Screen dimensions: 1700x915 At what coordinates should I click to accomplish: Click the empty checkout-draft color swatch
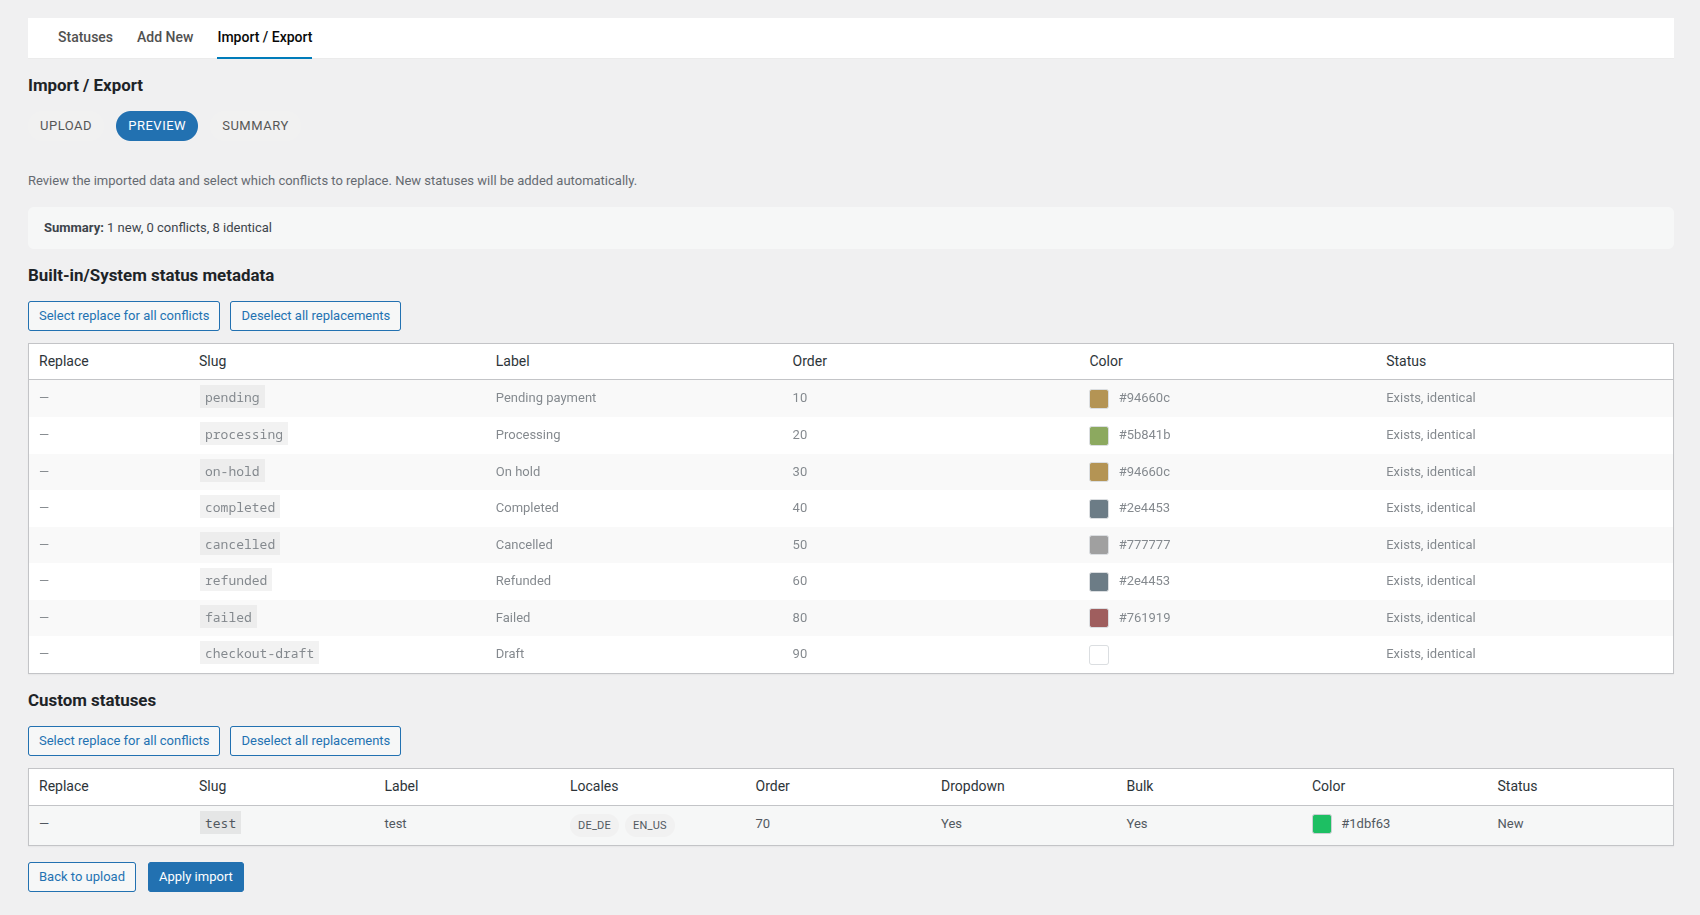(x=1099, y=655)
